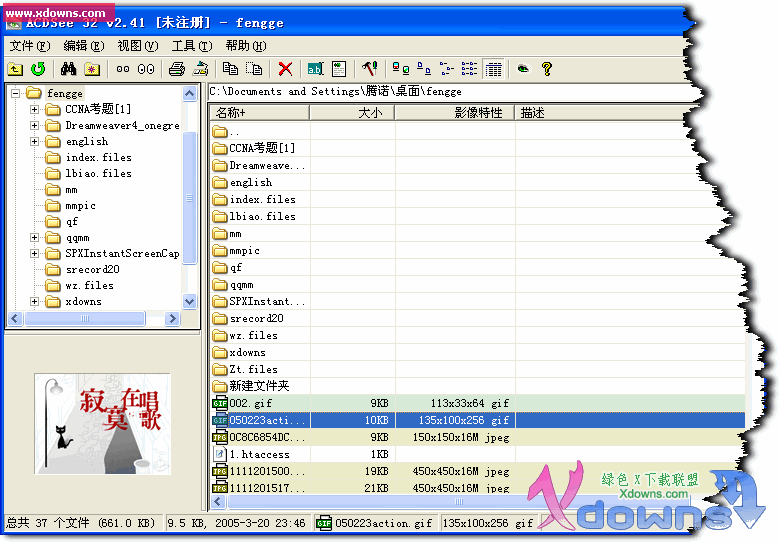Viewport: 780px width, 542px height.
Task: Click the a.b rename icon
Action: [x=315, y=69]
